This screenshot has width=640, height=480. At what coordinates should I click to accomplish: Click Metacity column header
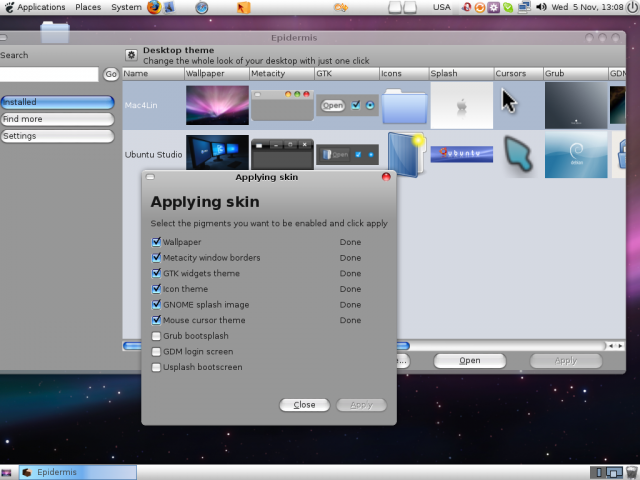coord(282,73)
